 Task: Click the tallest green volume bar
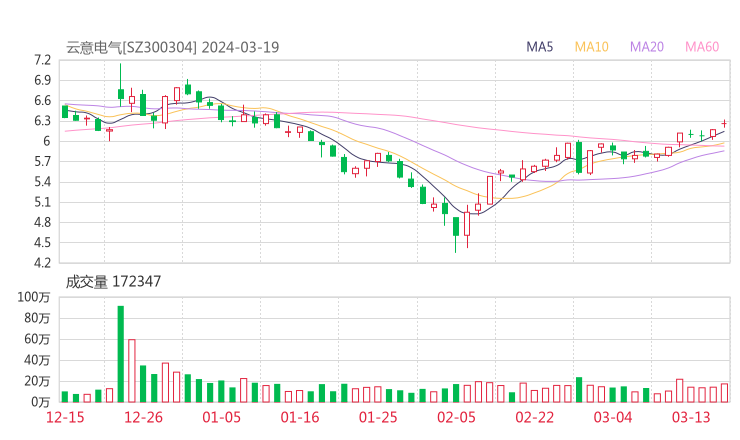(121, 354)
